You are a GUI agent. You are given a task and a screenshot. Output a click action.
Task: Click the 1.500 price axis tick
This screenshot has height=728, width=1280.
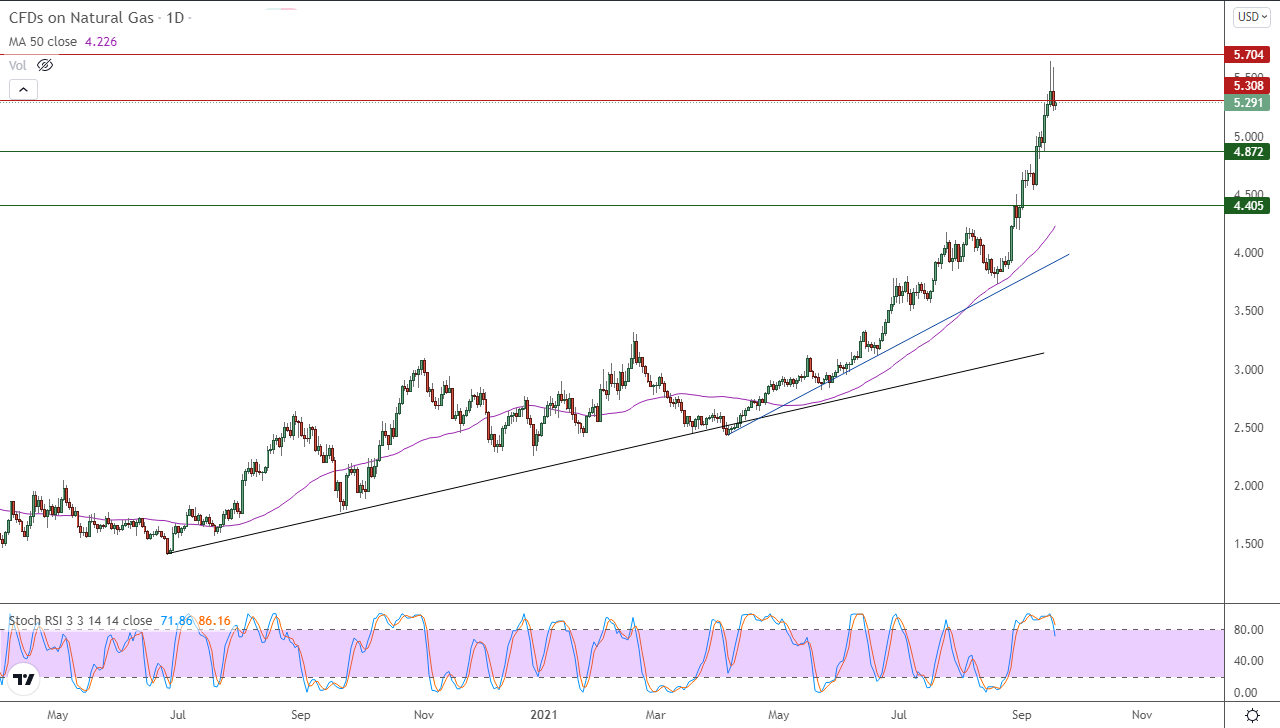pos(1248,544)
